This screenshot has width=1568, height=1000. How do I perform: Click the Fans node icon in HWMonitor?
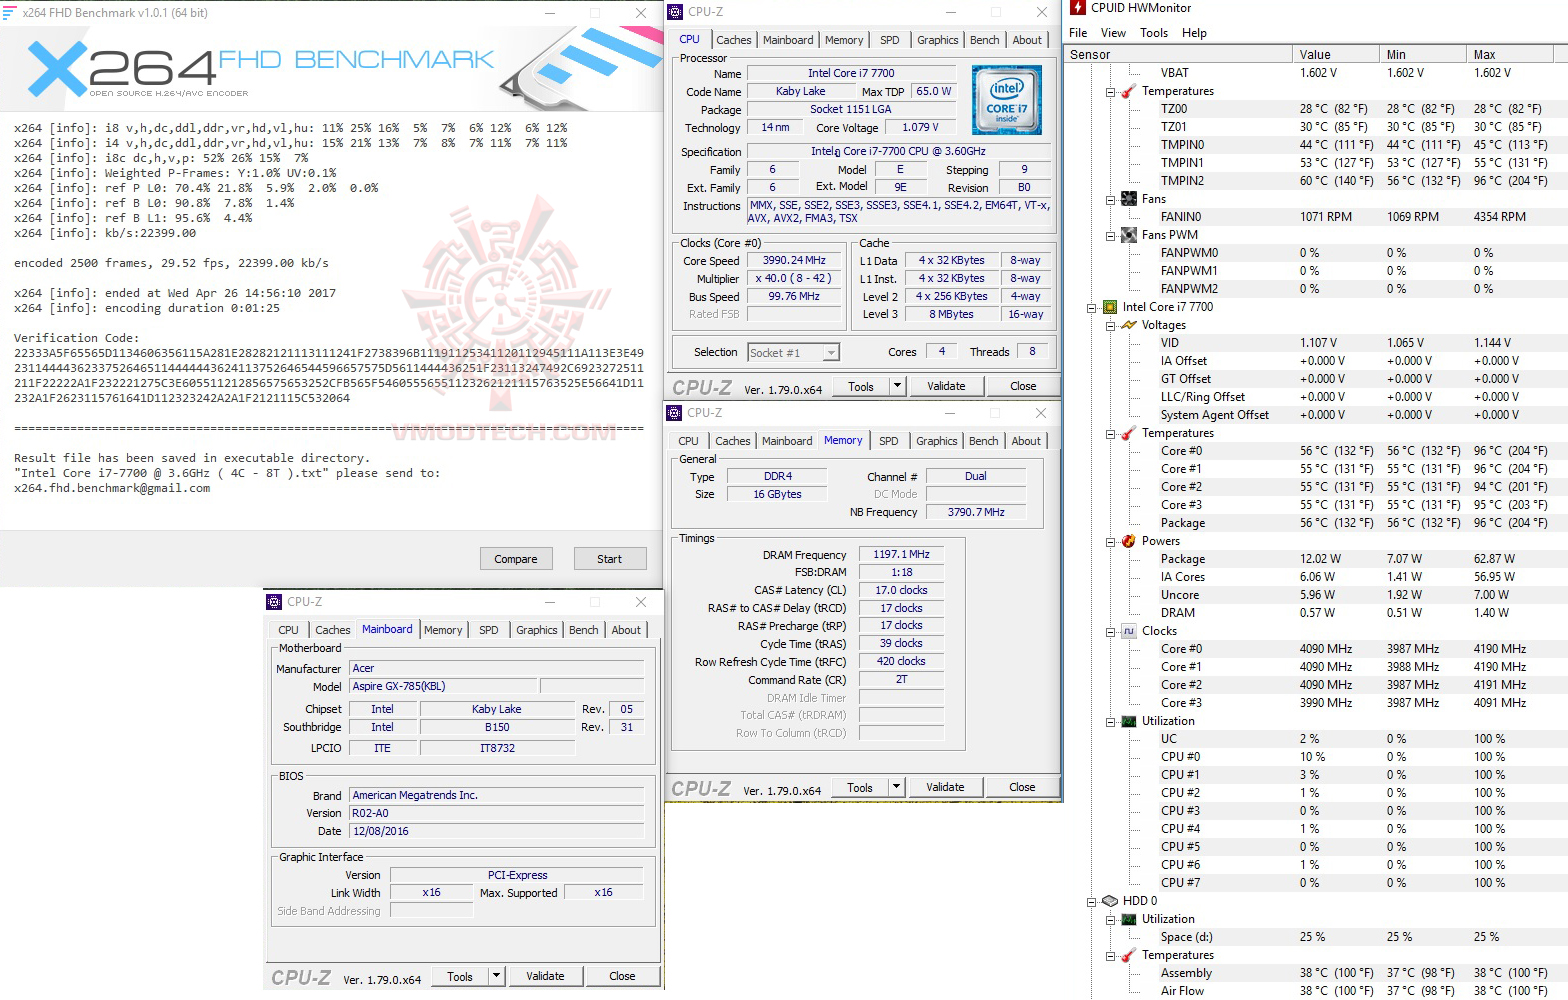(1128, 199)
